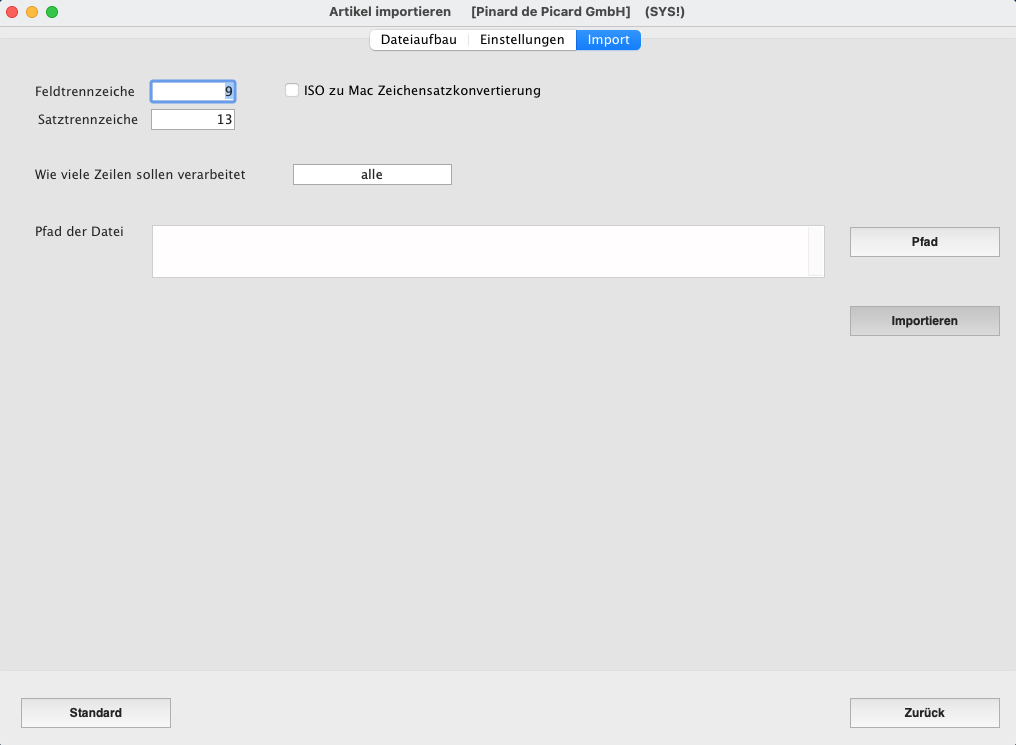Click the 'Feldtrennzeiche' label
Image resolution: width=1016 pixels, height=745 pixels.
[85, 92]
